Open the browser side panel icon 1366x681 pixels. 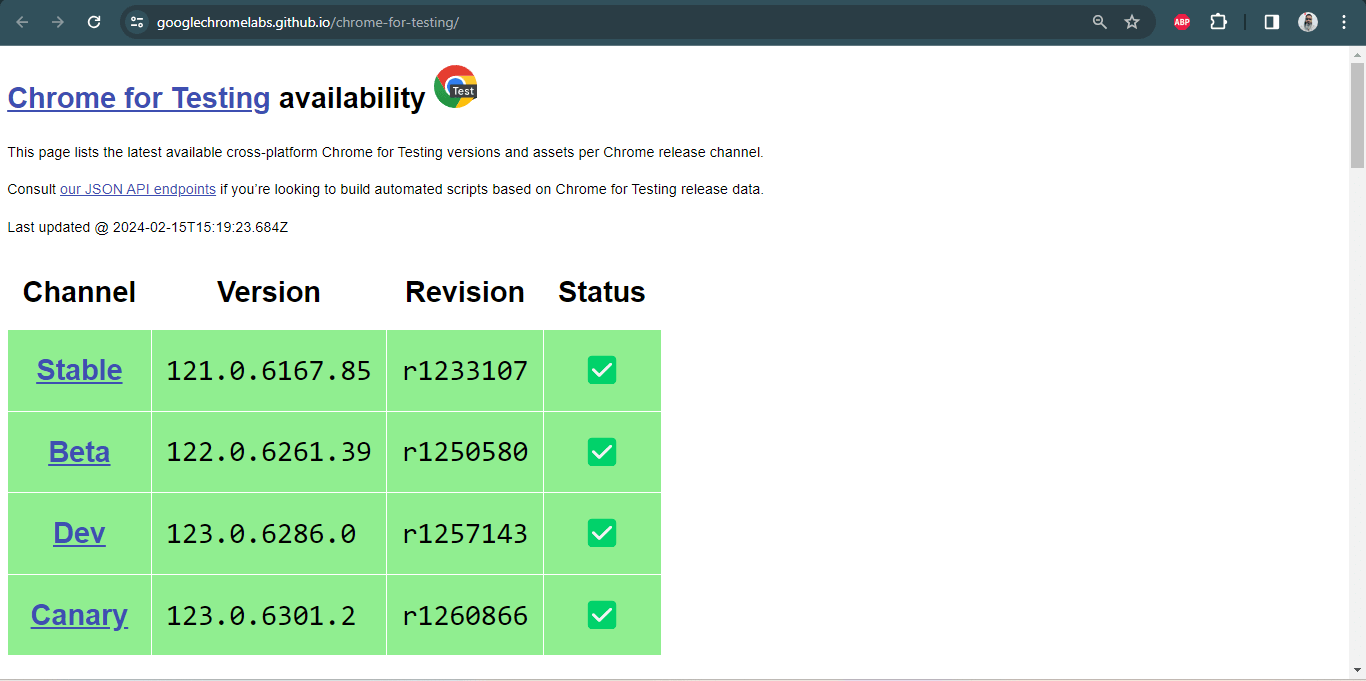point(1270,21)
